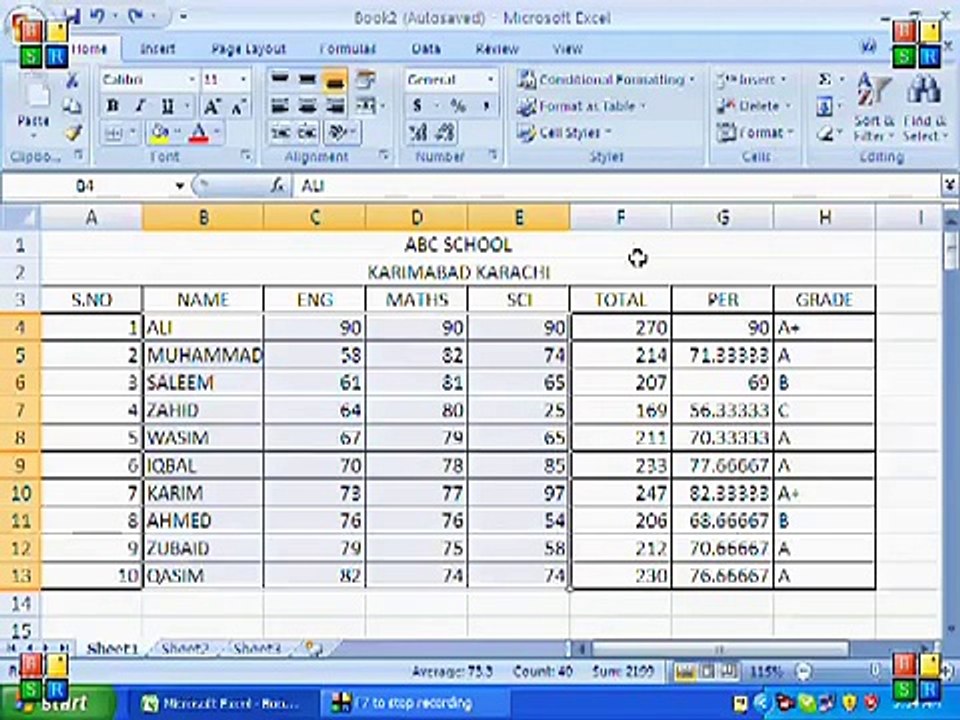
Task: Open Conditional Formatting menu
Action: tap(606, 80)
